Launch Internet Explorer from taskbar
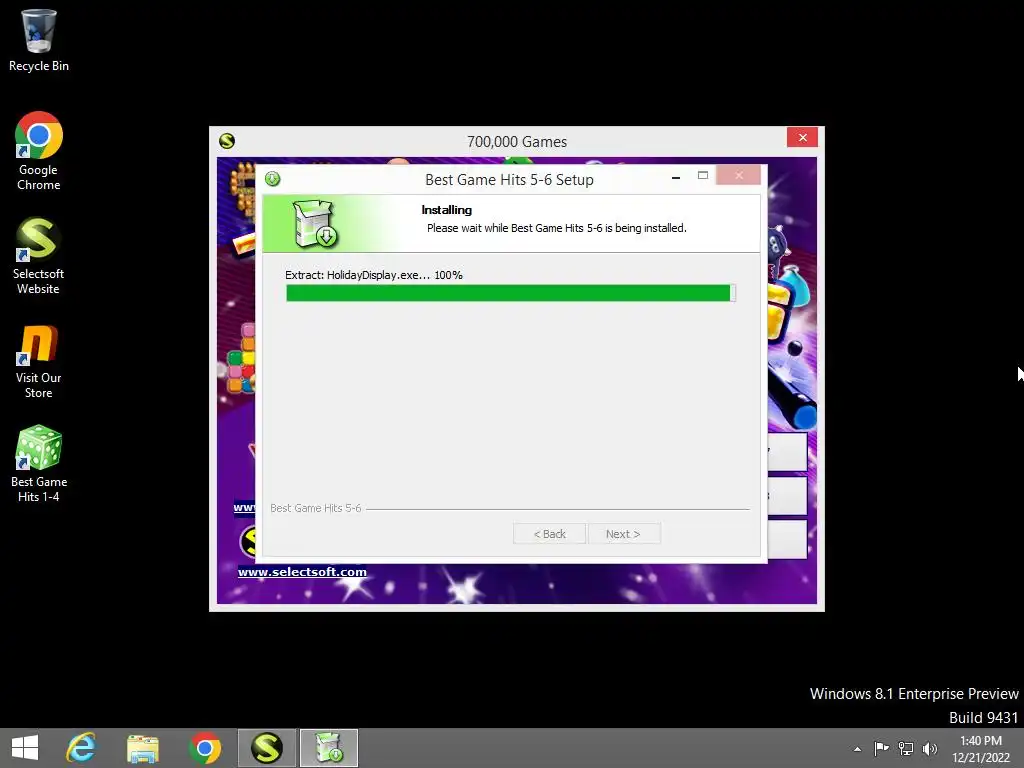The image size is (1024, 768). pyautogui.click(x=82, y=748)
